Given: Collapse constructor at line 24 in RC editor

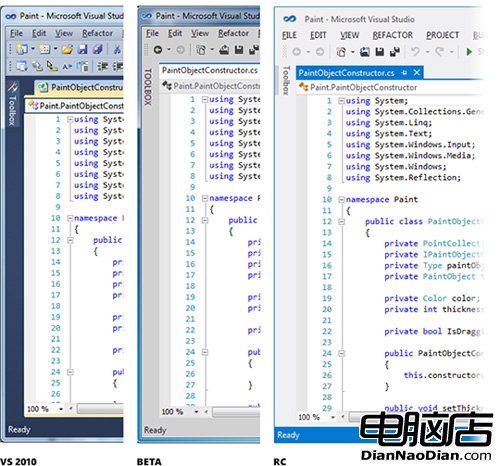Looking at the screenshot, I should click(341, 353).
